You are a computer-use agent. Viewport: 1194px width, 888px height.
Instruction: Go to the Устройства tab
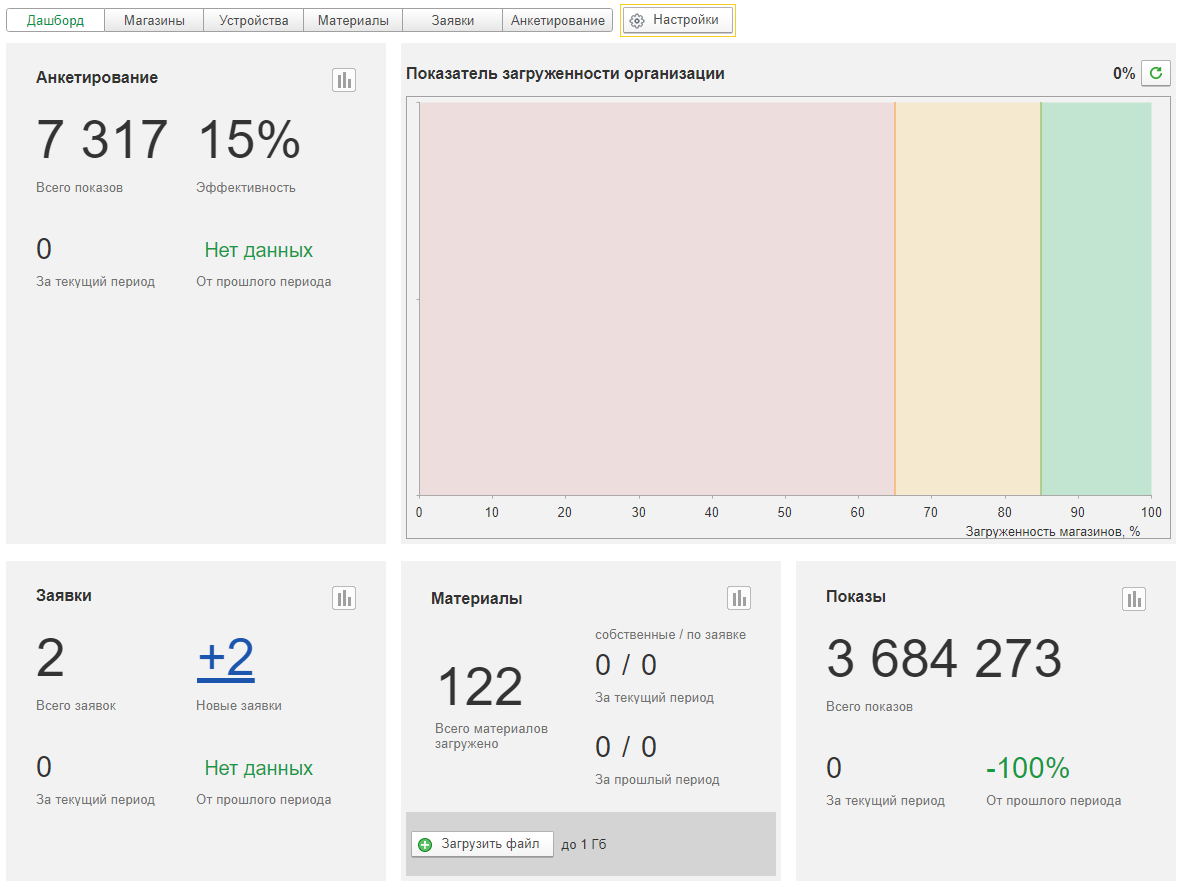tap(254, 21)
